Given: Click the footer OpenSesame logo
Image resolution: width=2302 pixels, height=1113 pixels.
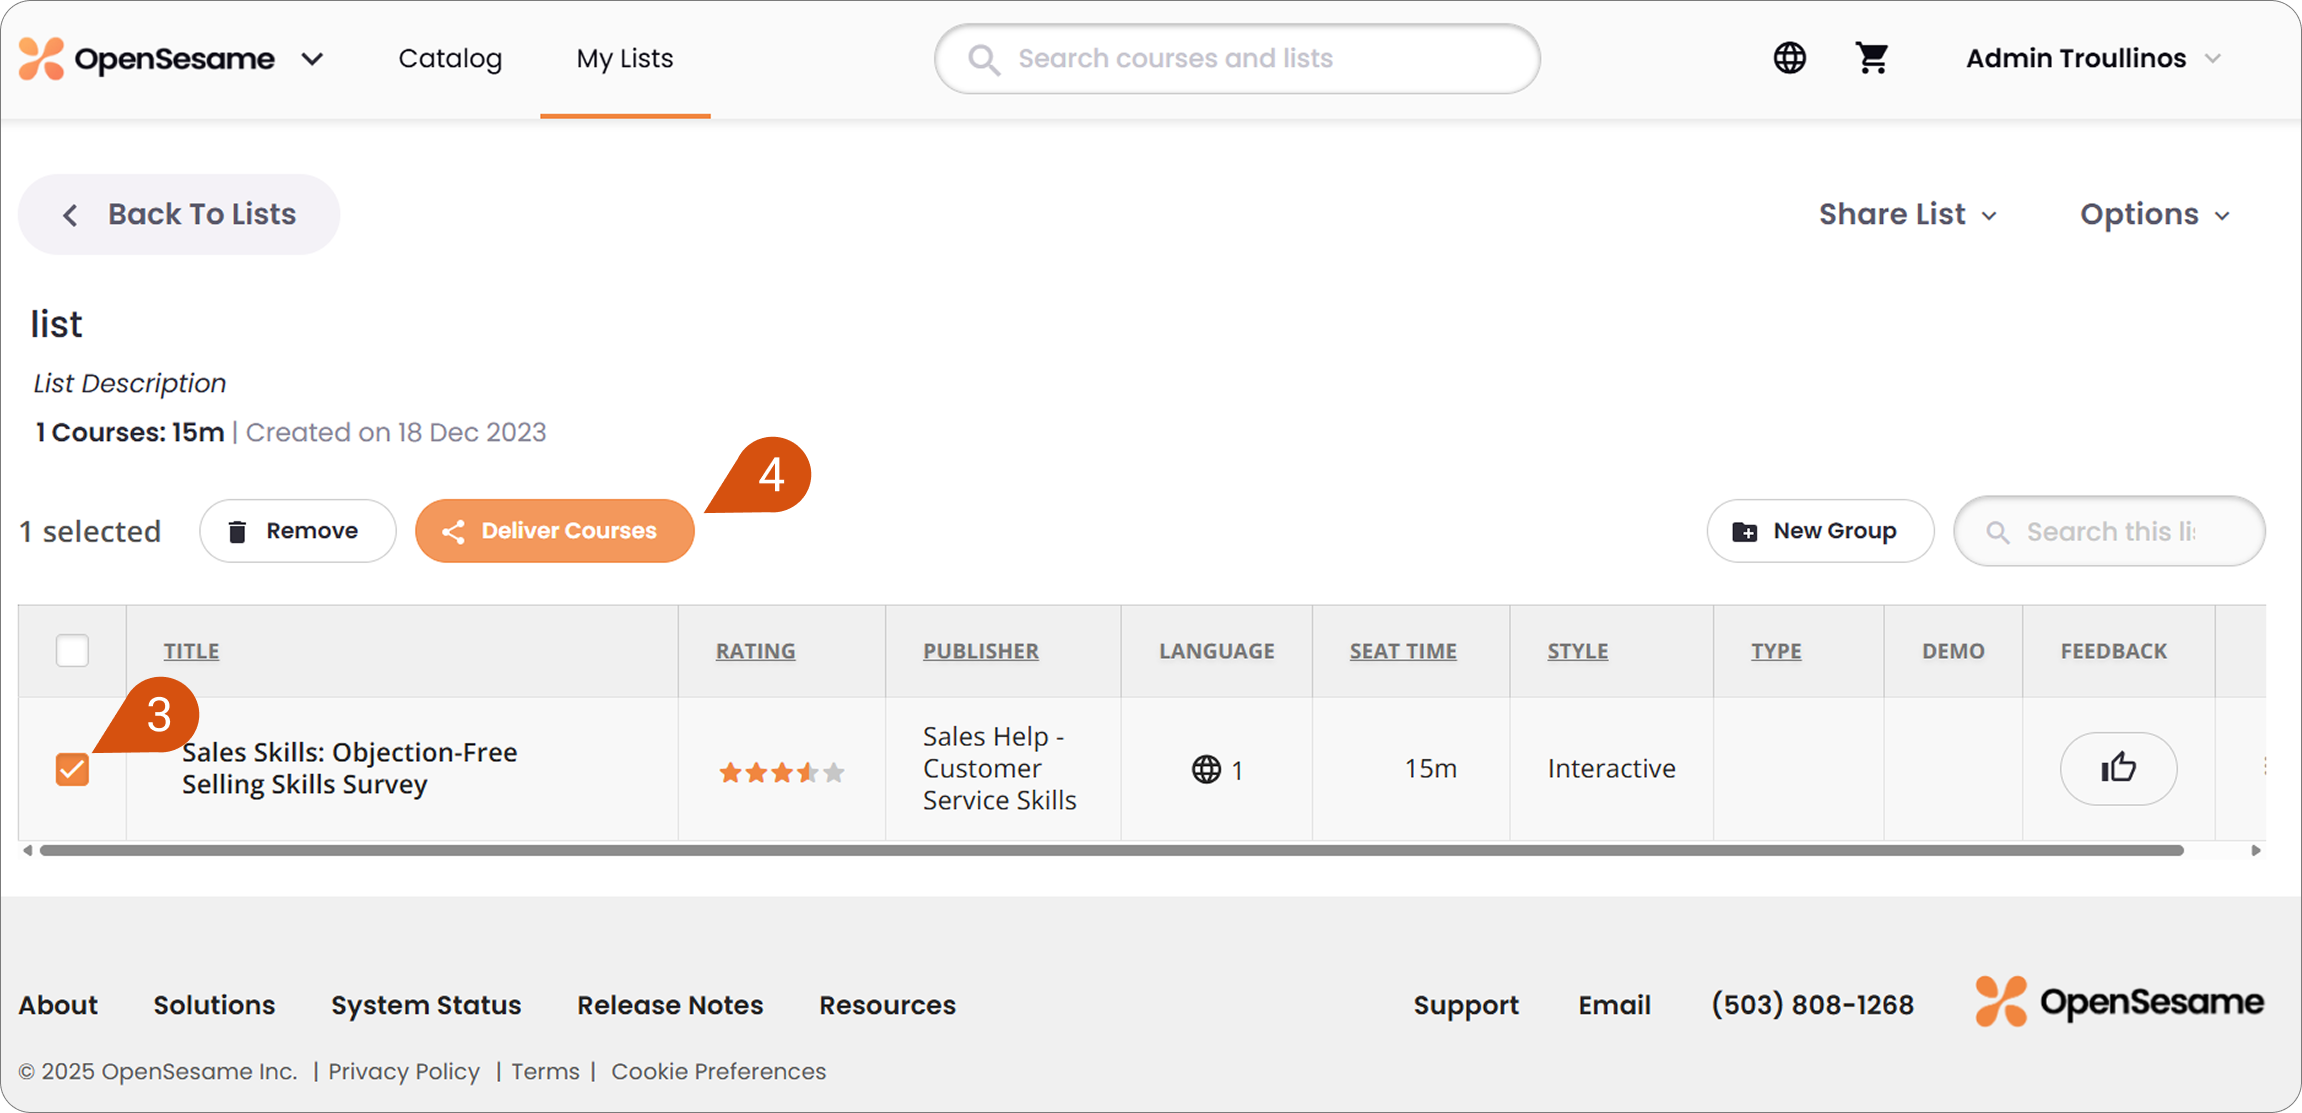Looking at the screenshot, I should (2119, 1002).
